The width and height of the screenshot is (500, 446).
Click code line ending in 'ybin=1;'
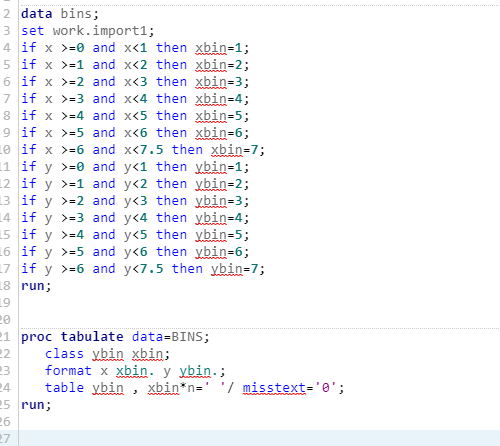point(135,167)
